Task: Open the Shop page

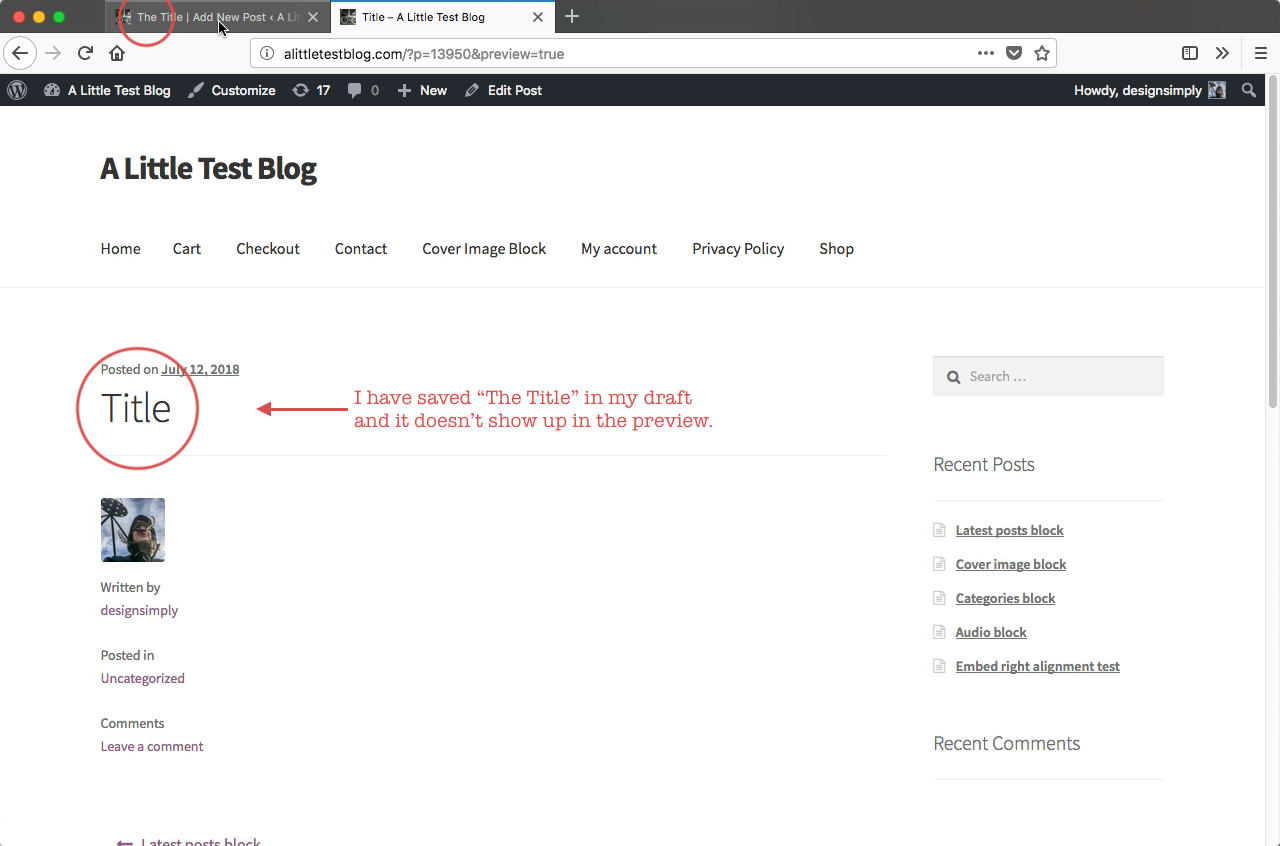Action: [x=836, y=248]
